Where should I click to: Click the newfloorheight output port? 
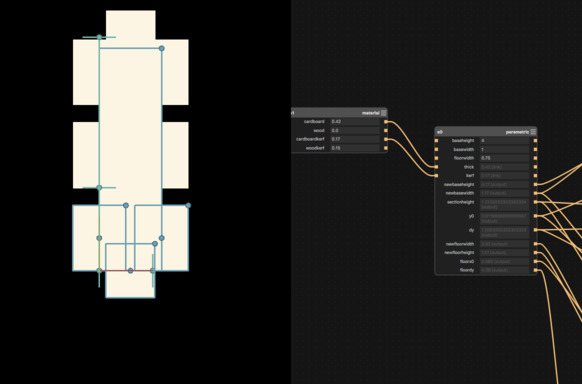click(535, 253)
